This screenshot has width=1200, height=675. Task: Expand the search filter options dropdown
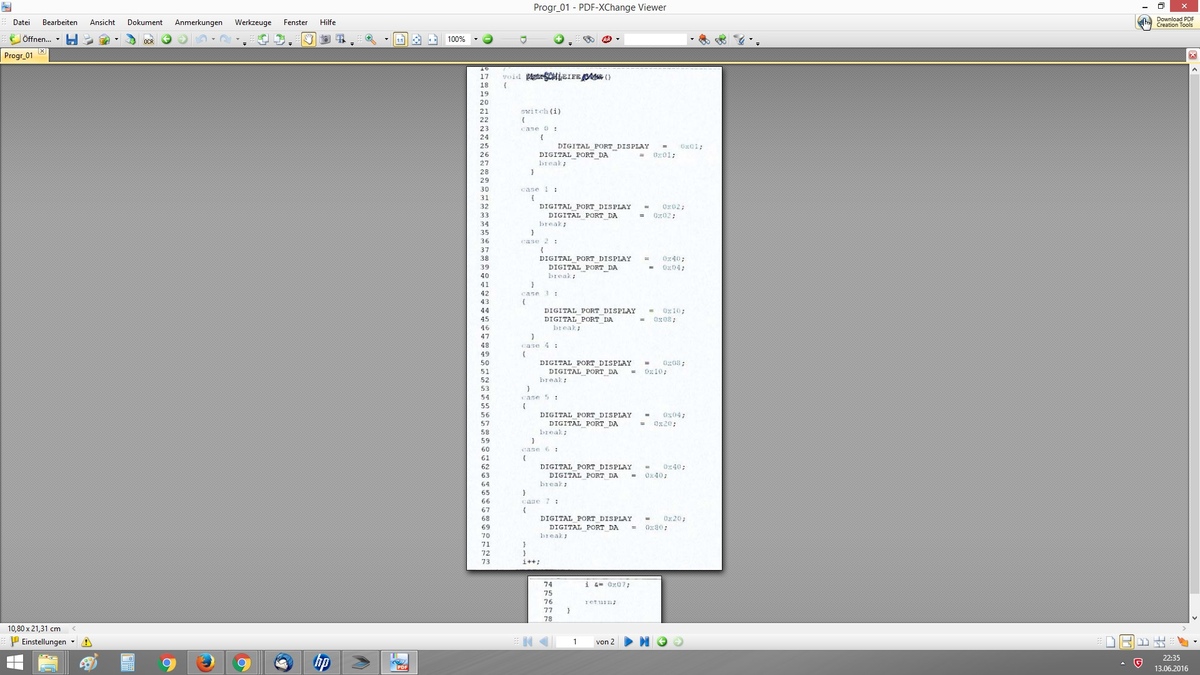[751, 39]
